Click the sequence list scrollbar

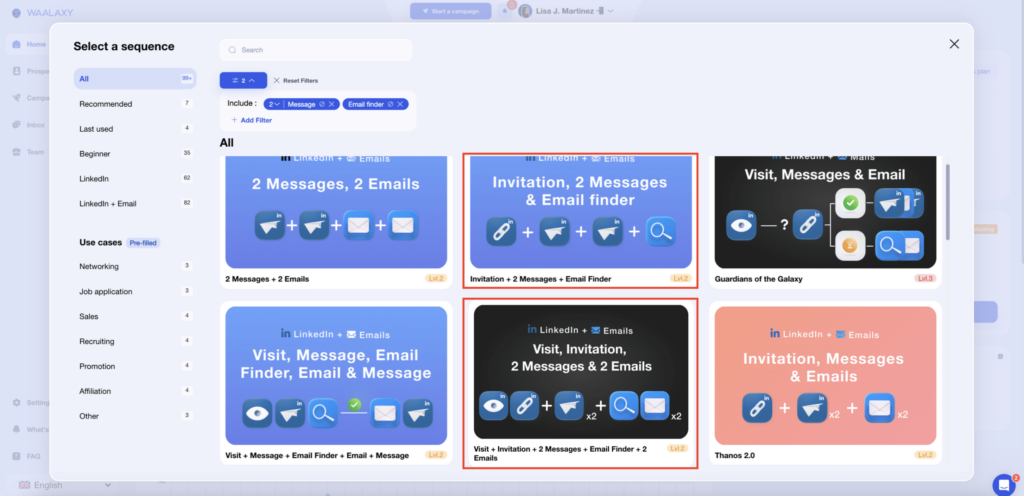click(x=947, y=200)
